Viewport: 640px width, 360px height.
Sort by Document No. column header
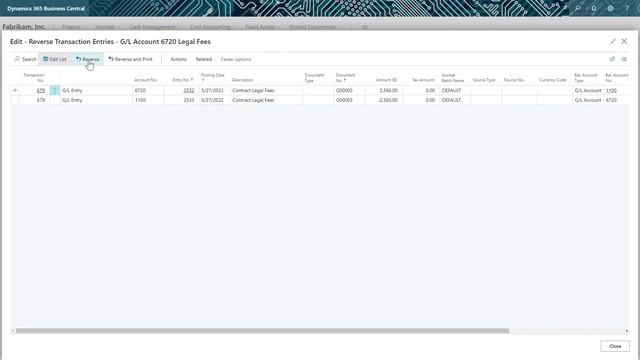coord(346,78)
